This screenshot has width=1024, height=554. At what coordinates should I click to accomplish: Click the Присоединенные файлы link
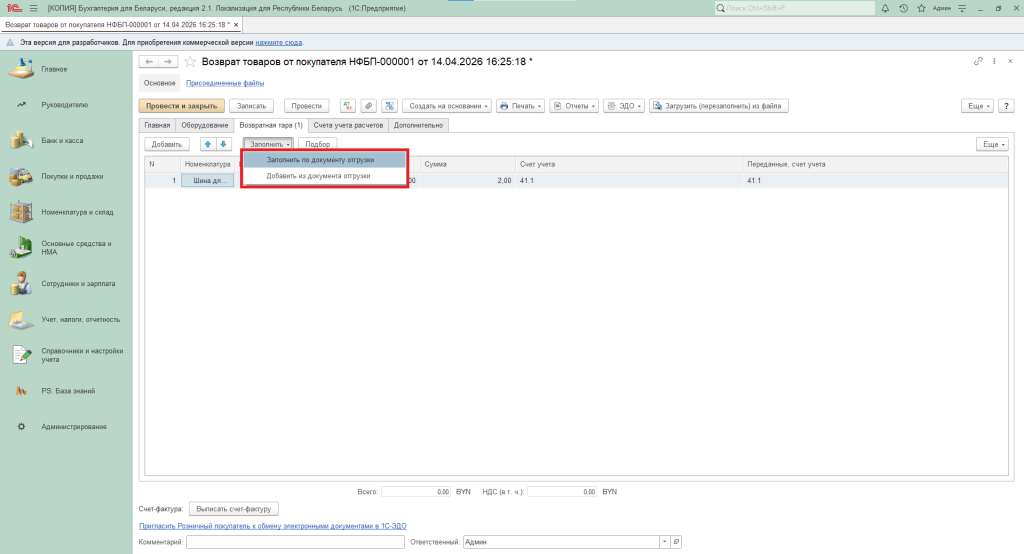(x=225, y=83)
